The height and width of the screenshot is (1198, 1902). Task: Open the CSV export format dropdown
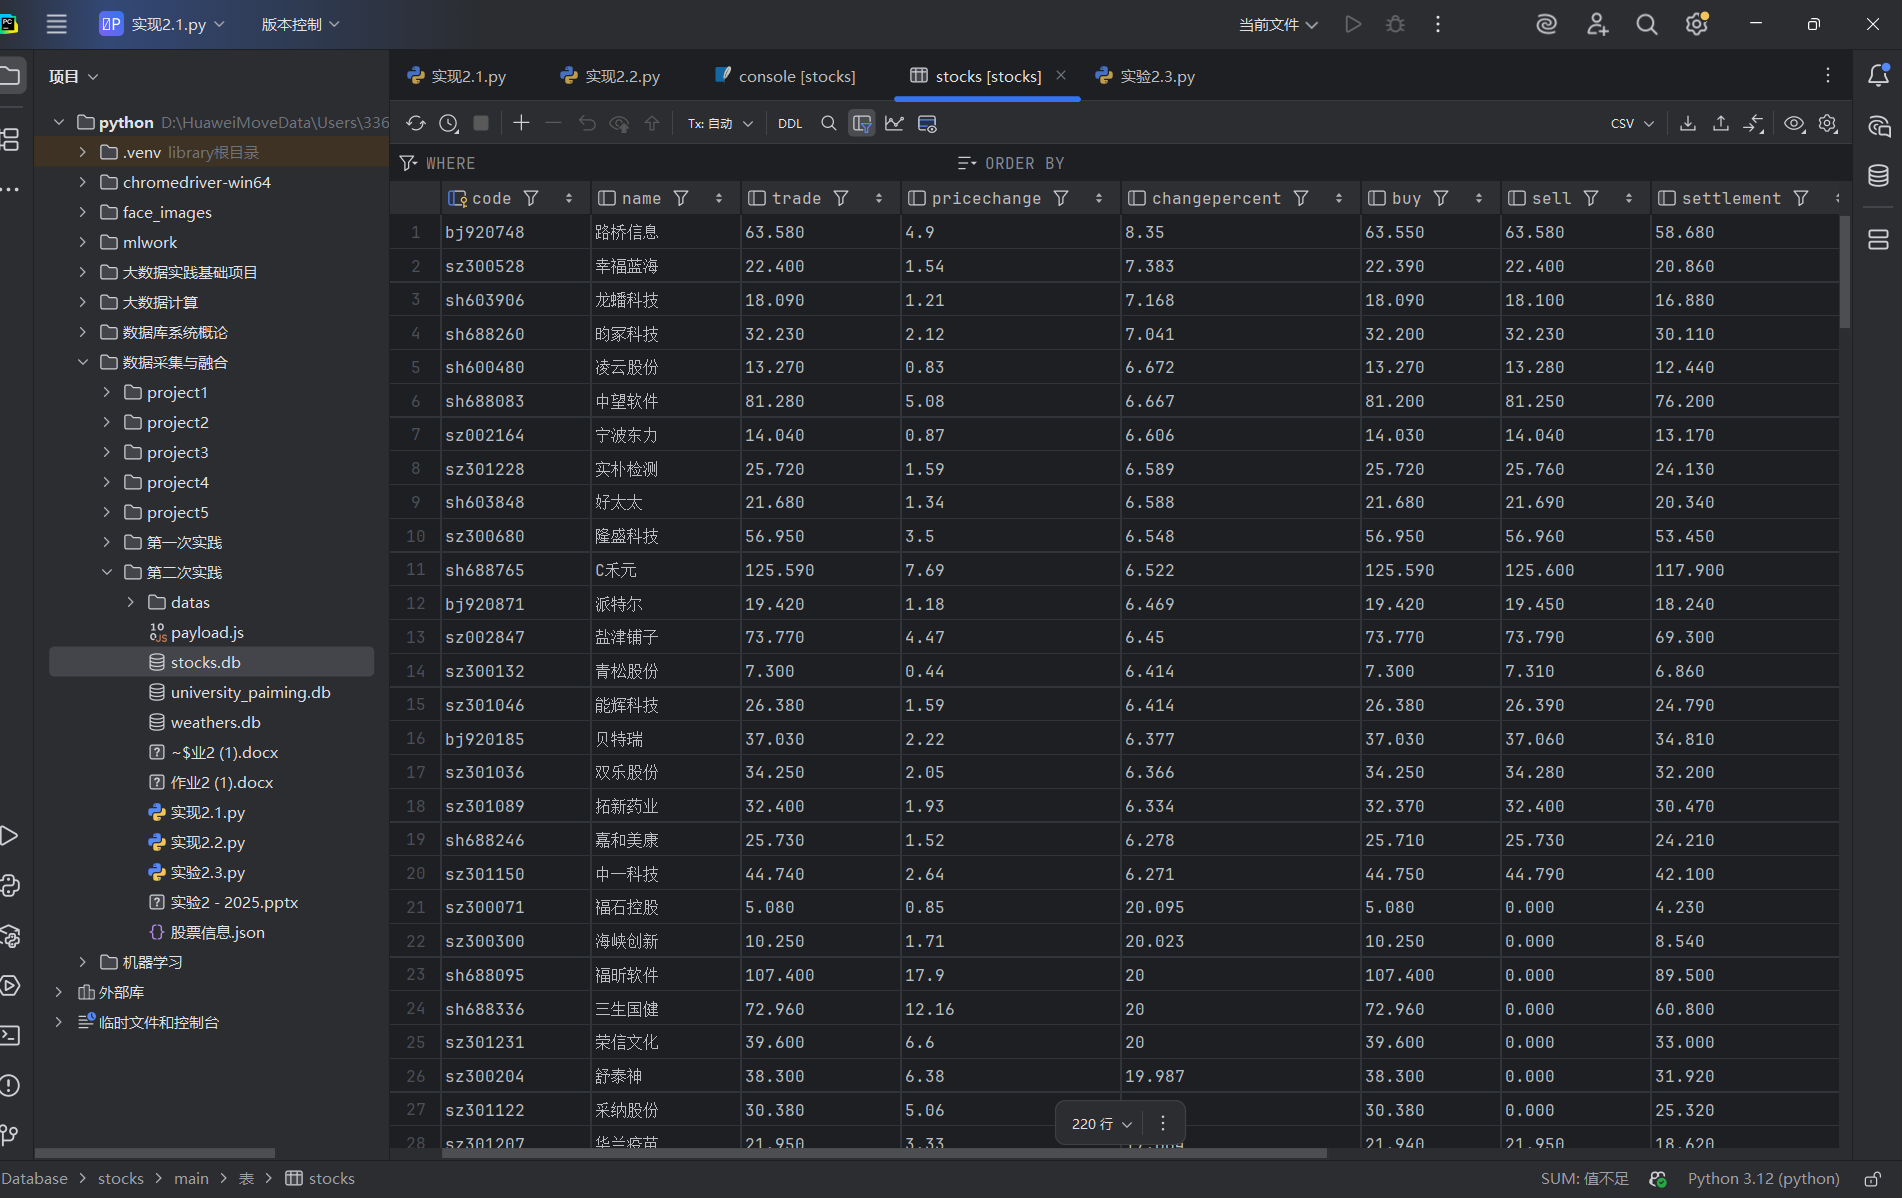(1632, 123)
